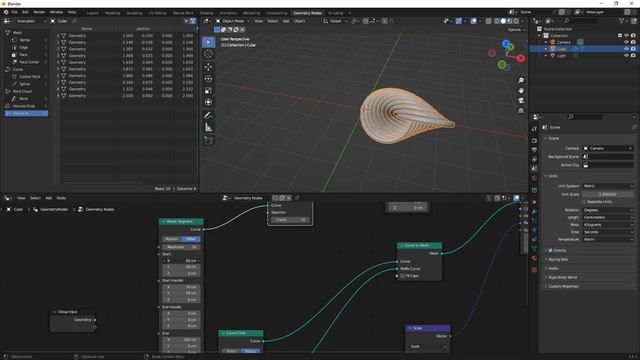Open the Rotation Degrees dropdown

(x=608, y=210)
